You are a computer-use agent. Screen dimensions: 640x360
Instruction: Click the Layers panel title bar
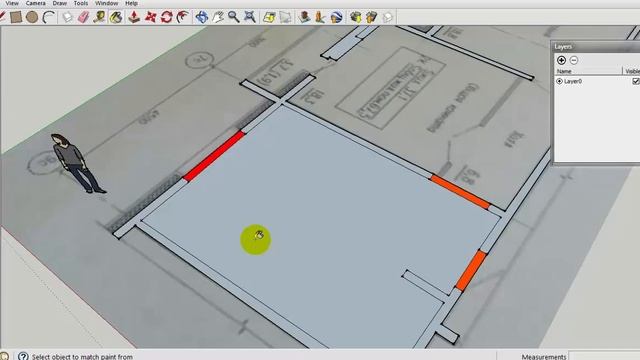596,47
